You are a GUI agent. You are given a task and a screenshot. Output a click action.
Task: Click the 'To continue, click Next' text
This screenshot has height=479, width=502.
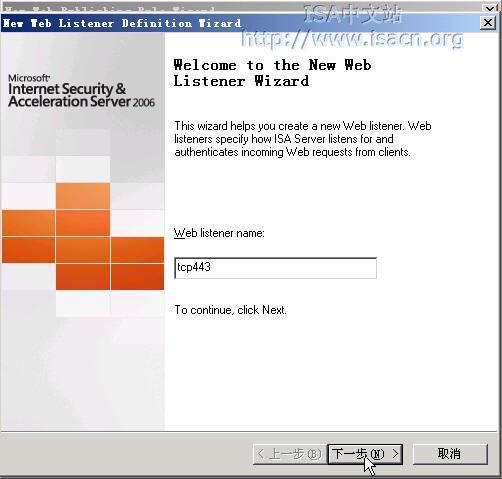click(x=230, y=310)
